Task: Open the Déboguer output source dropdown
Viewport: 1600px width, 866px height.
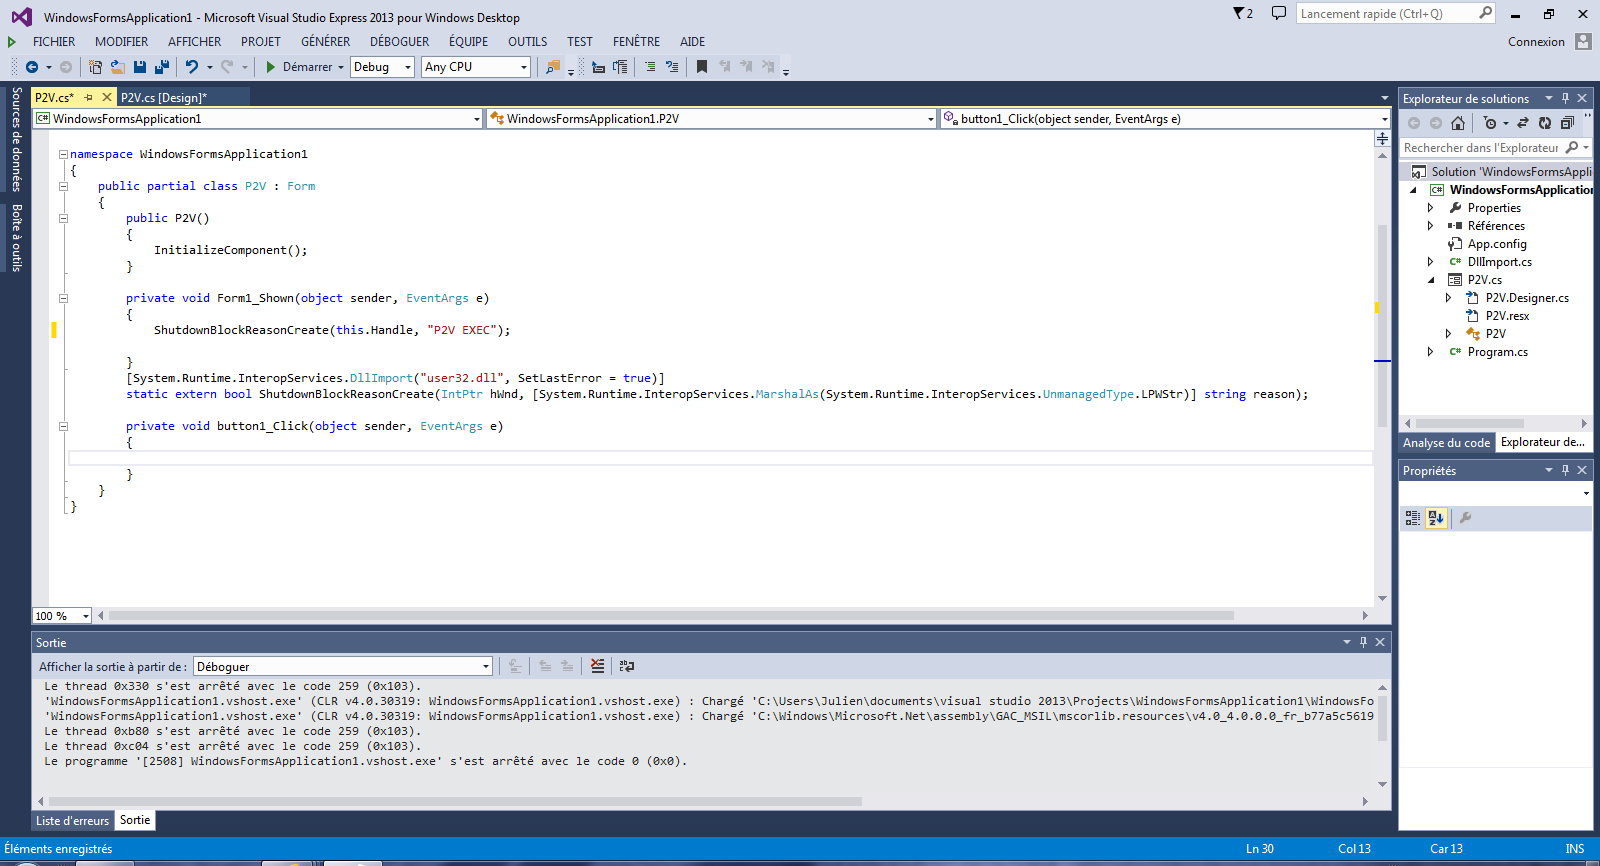Action: click(x=343, y=667)
